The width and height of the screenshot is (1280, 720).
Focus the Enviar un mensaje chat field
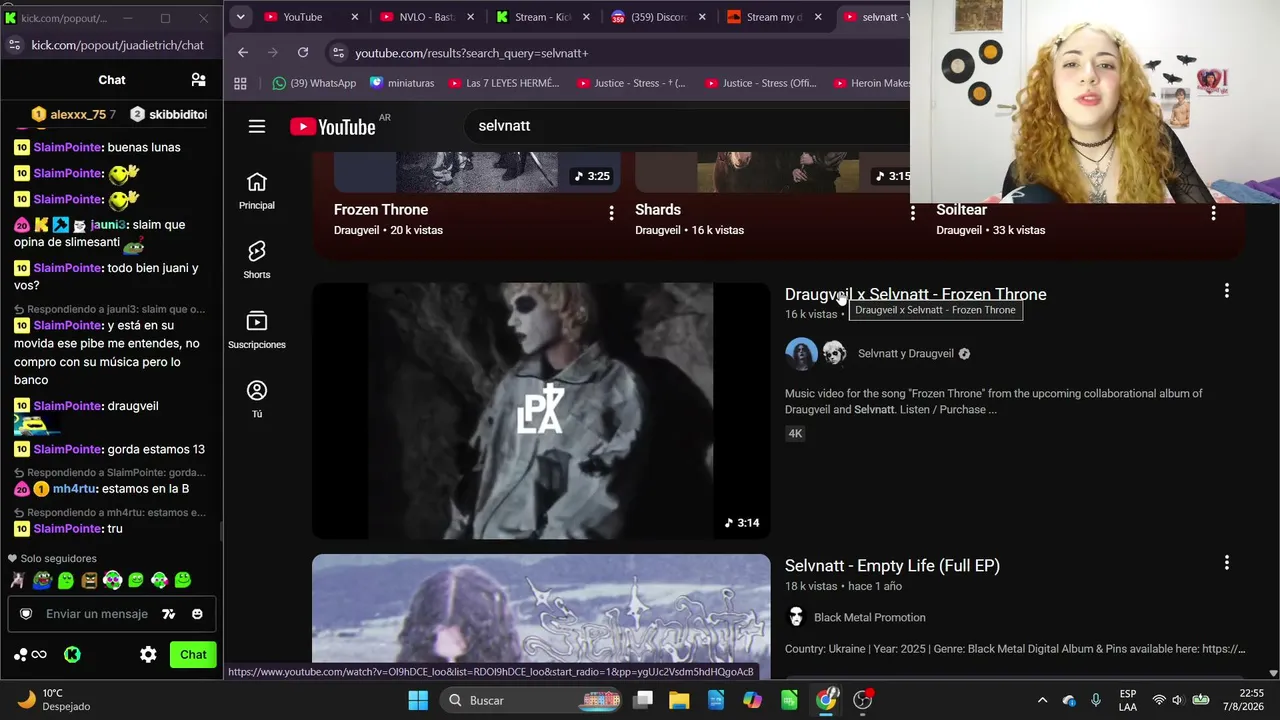click(97, 614)
